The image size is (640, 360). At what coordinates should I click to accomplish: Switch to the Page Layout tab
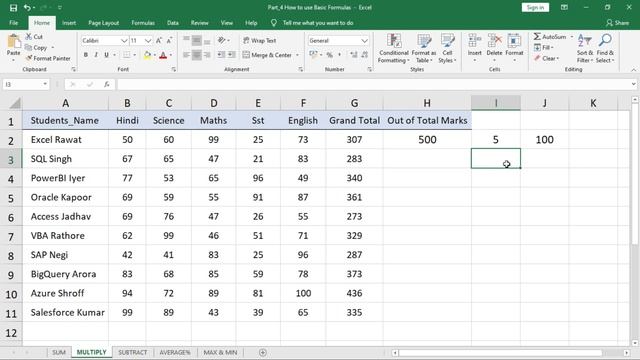(104, 23)
